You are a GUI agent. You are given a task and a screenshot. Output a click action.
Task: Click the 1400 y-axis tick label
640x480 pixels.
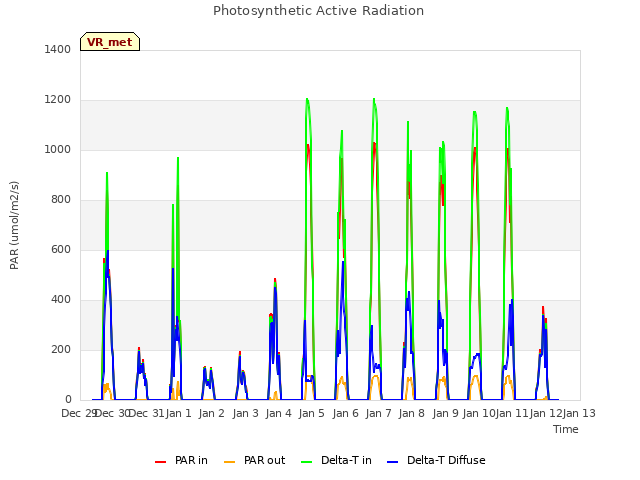58,49
